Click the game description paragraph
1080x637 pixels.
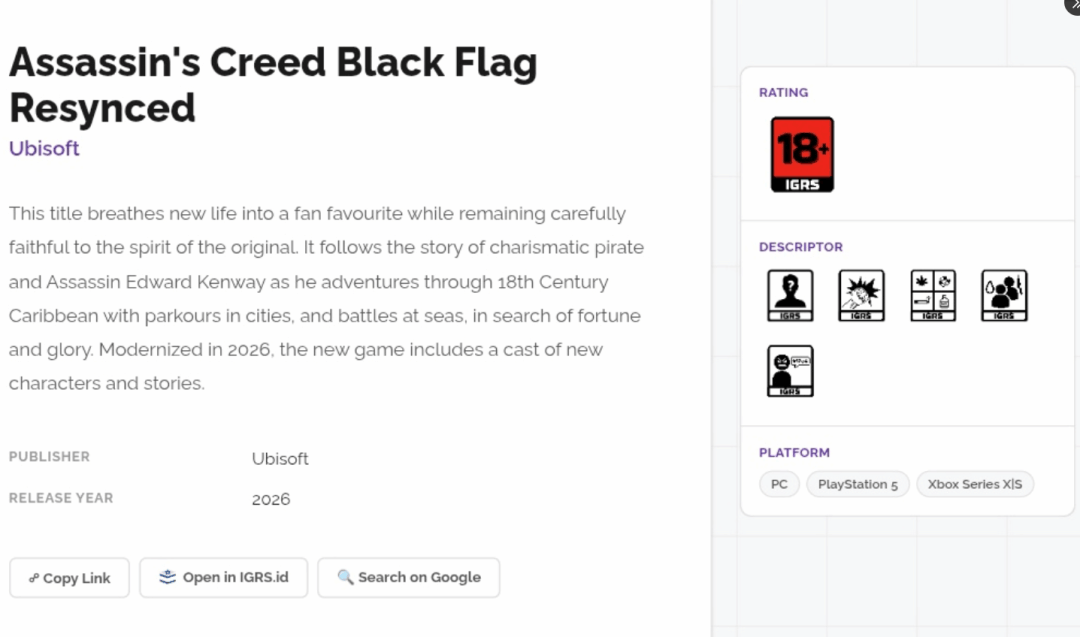click(326, 298)
